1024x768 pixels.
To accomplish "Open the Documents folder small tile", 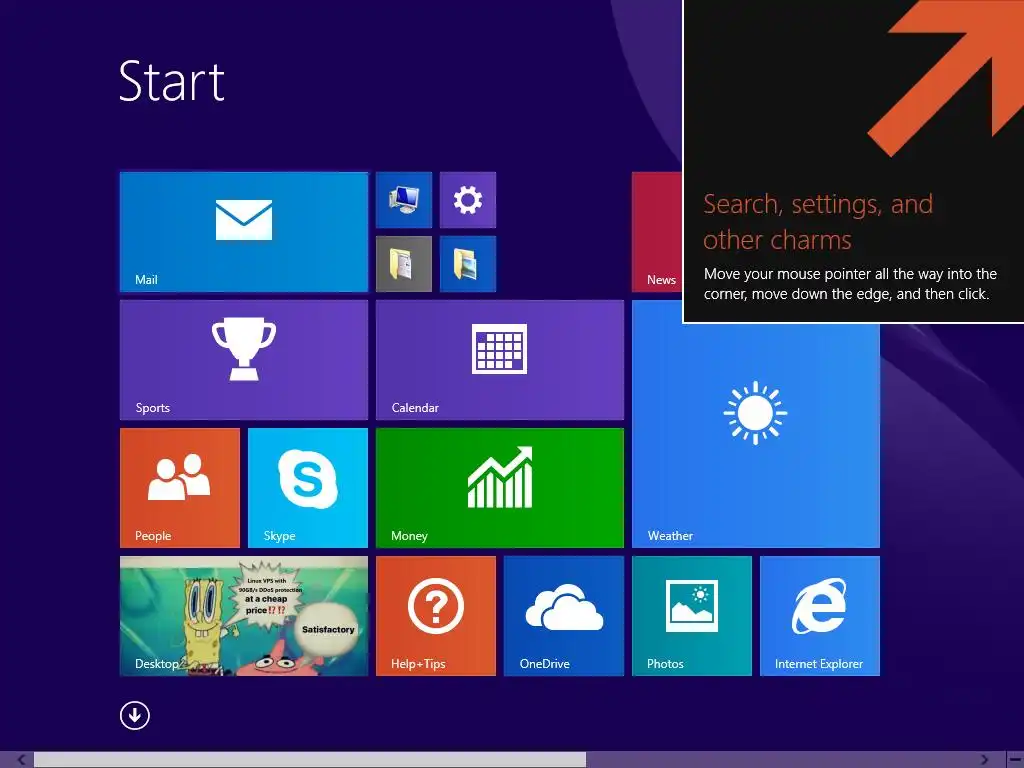I will click(404, 264).
